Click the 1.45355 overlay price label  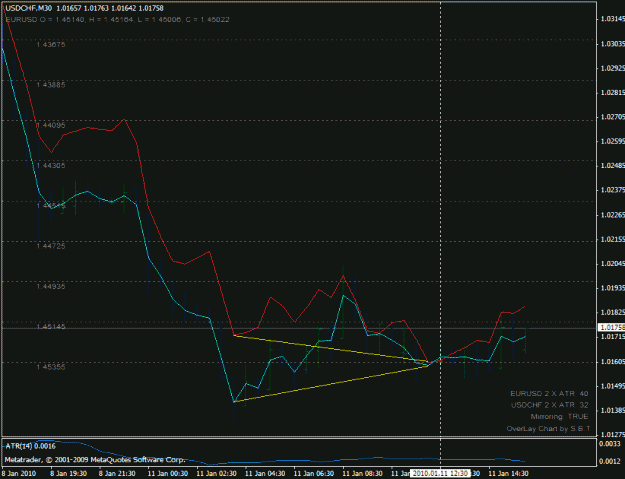51,367
